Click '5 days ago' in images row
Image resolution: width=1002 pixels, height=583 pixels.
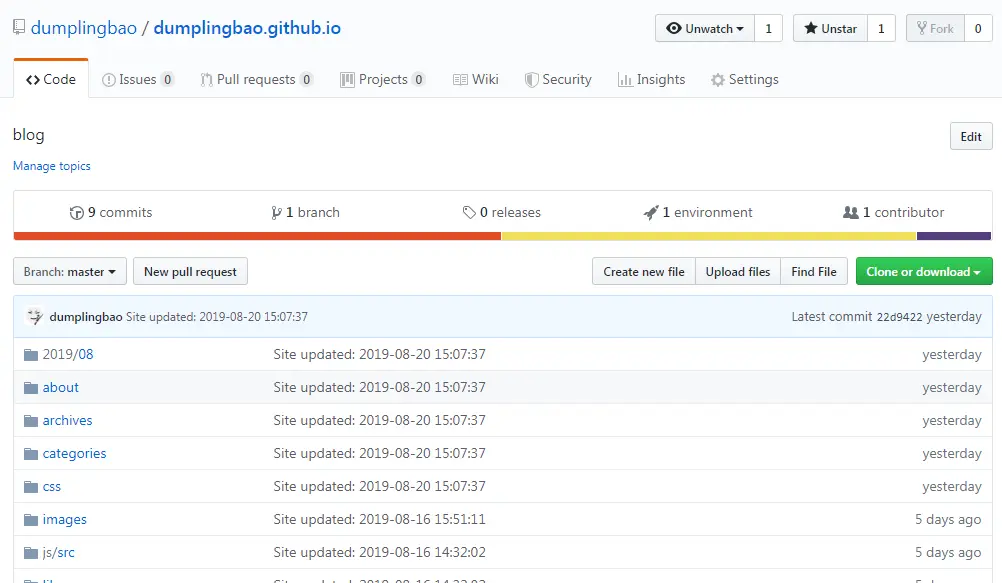(948, 519)
